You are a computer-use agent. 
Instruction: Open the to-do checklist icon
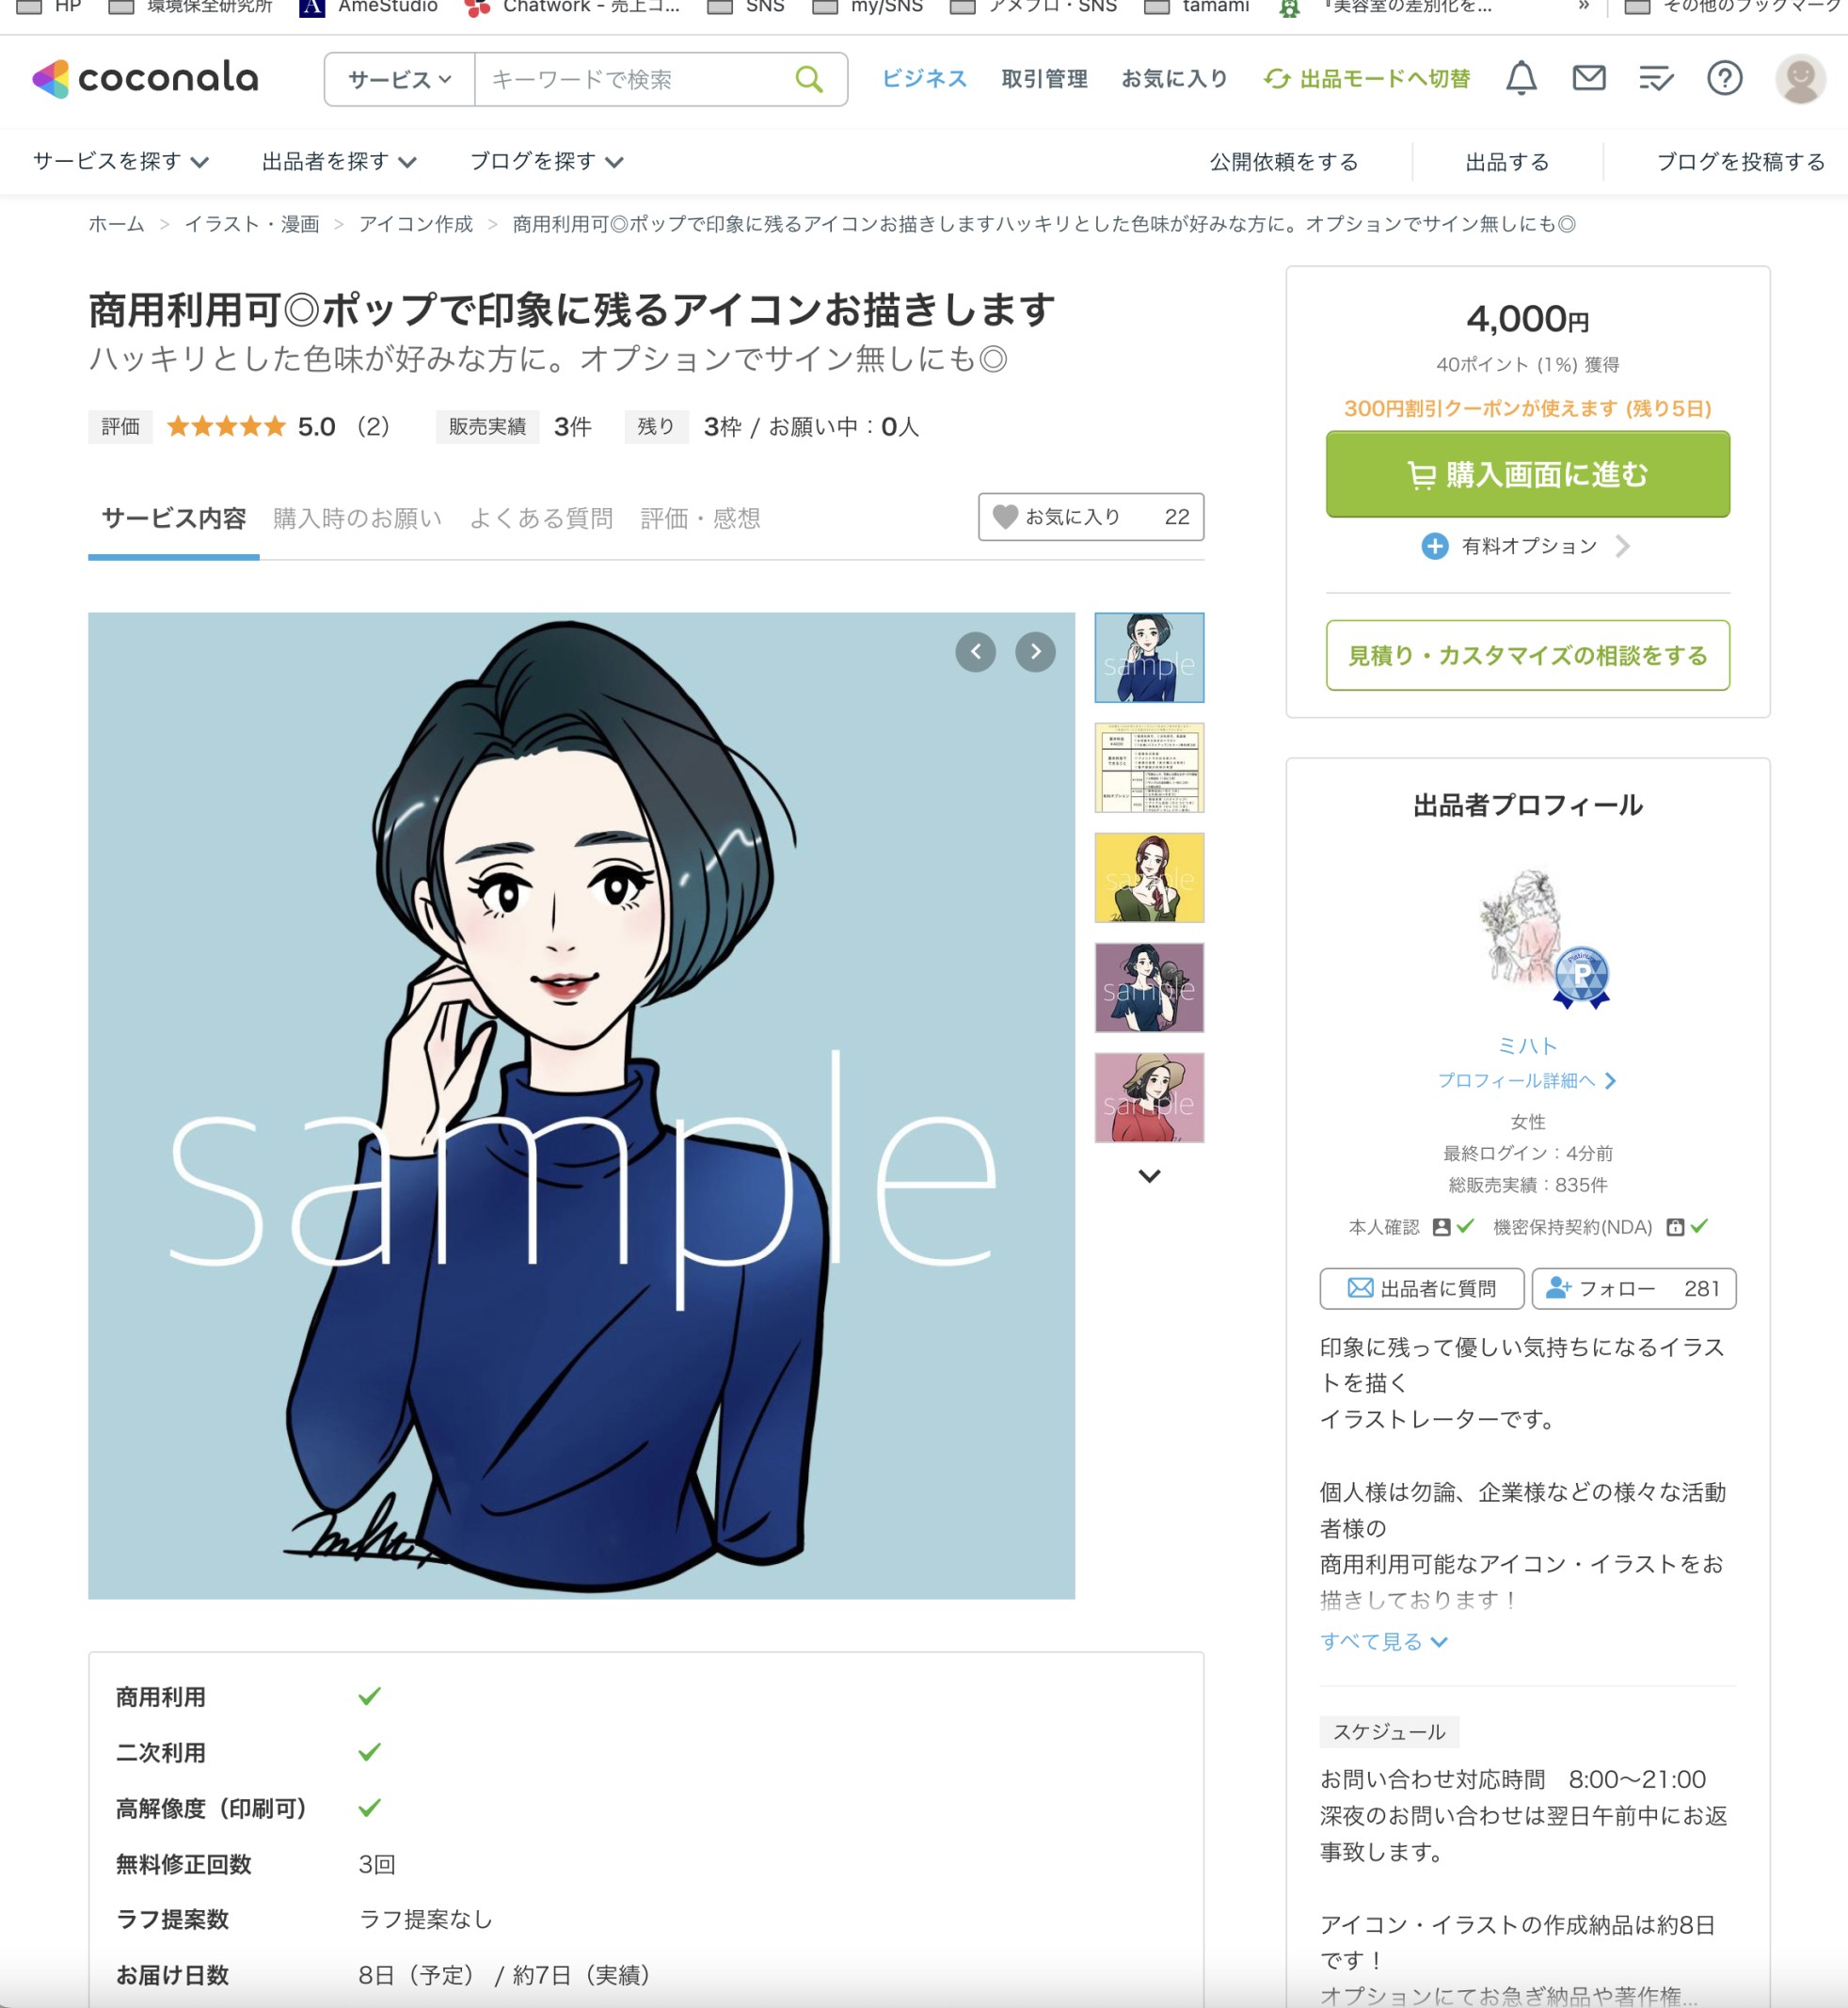1656,78
